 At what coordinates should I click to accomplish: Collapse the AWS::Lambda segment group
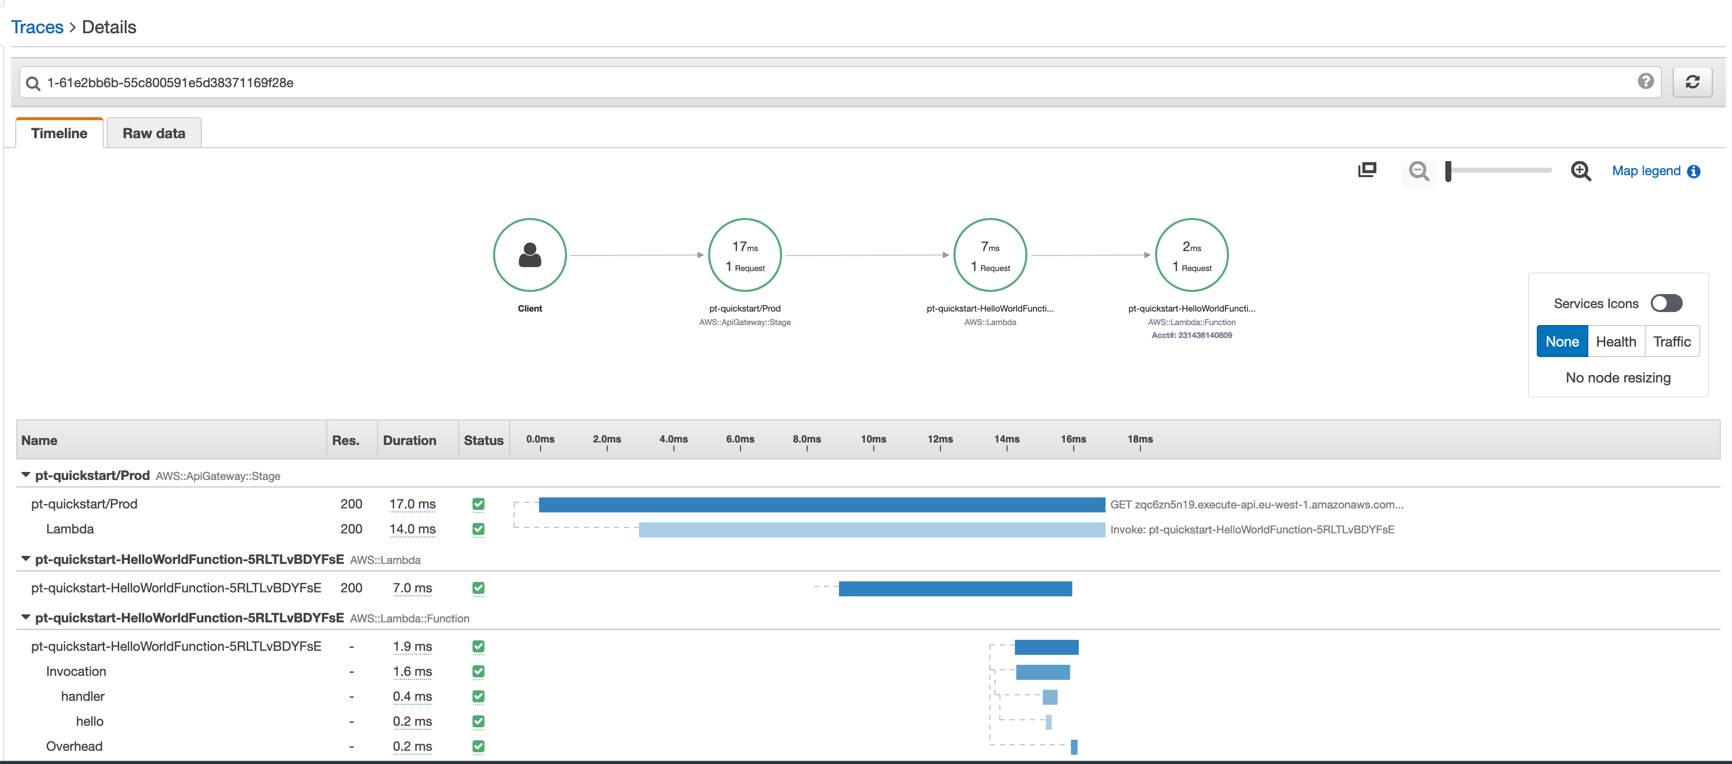(26, 559)
